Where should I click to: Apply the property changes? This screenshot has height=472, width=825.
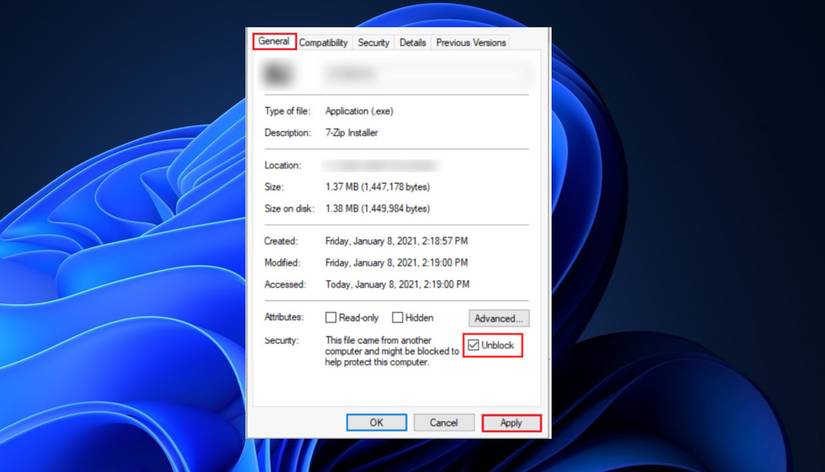pos(511,423)
